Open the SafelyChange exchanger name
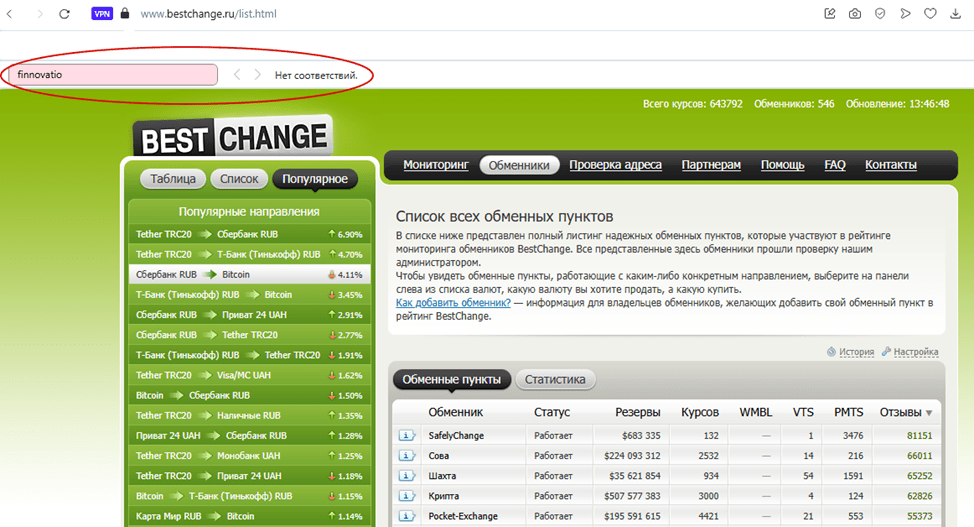Screen dimensions: 974x527 [456, 436]
